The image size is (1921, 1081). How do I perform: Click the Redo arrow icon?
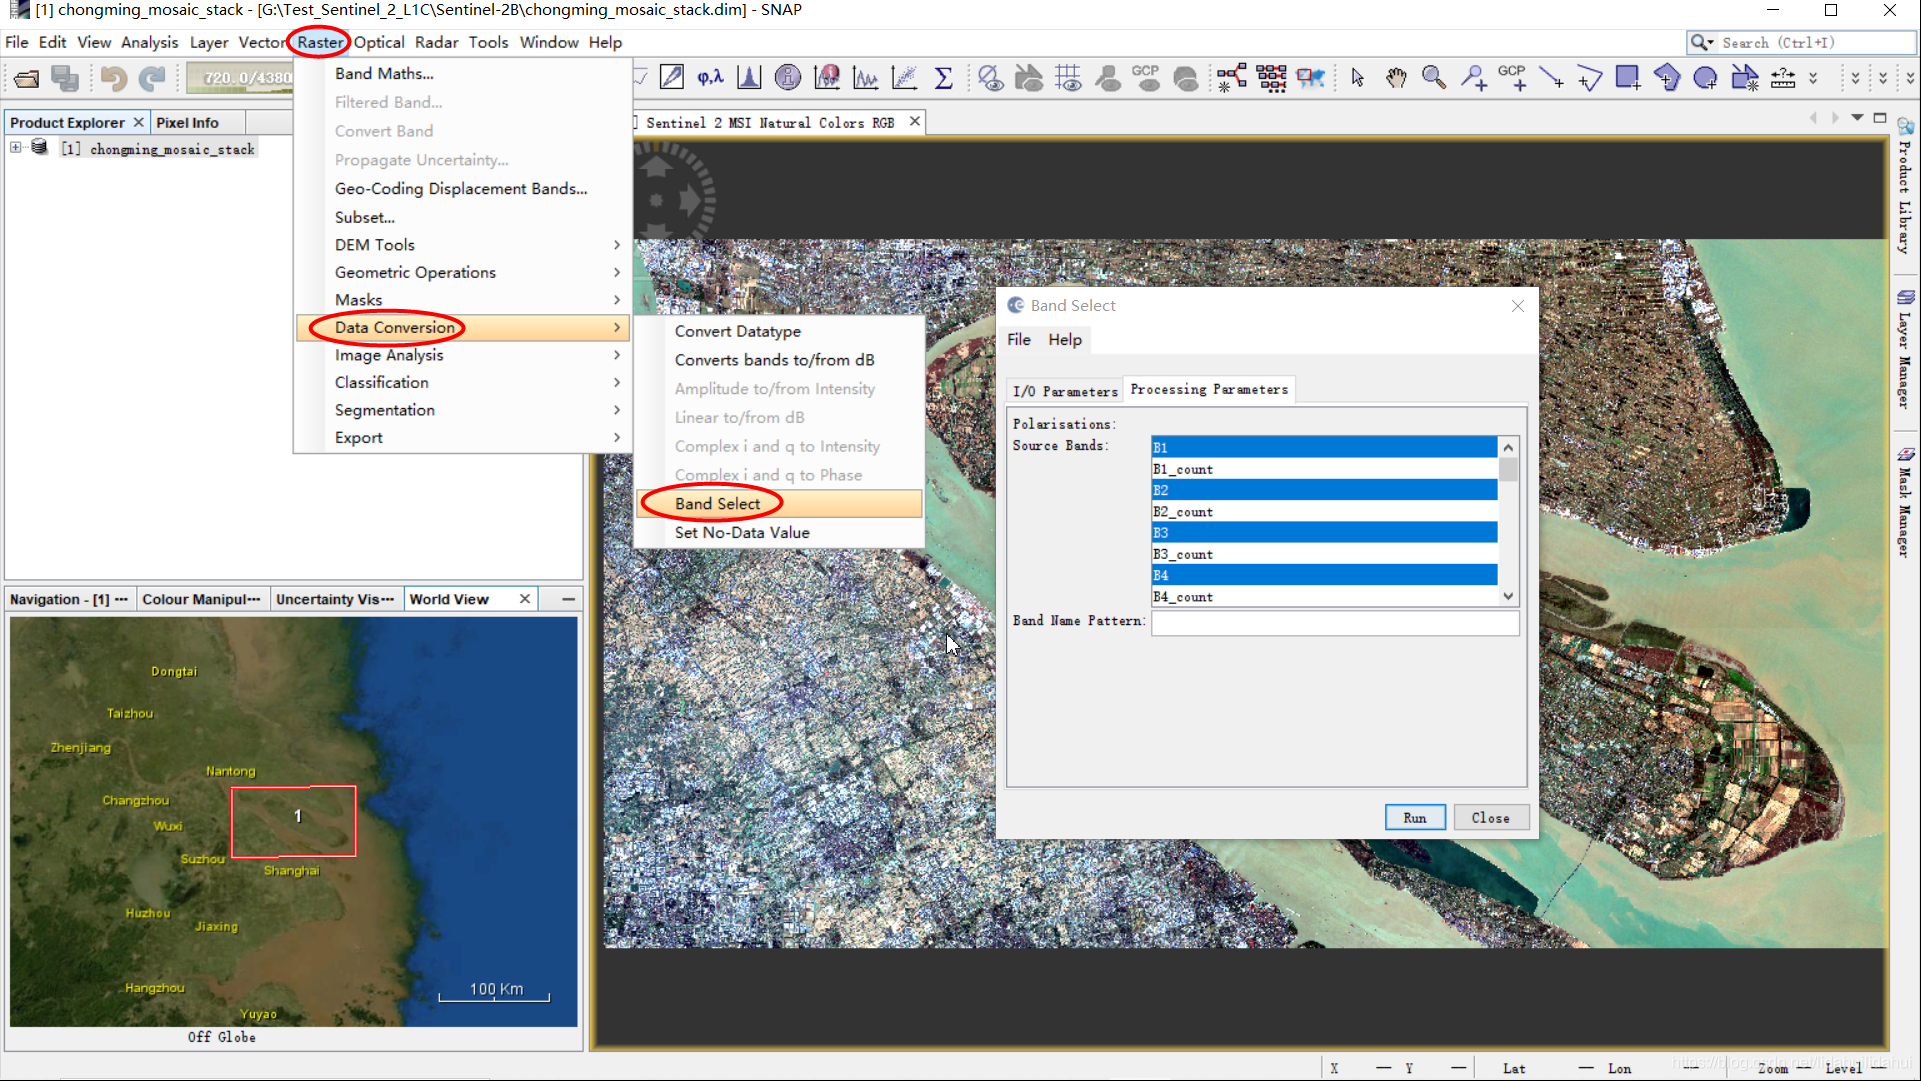pos(152,78)
